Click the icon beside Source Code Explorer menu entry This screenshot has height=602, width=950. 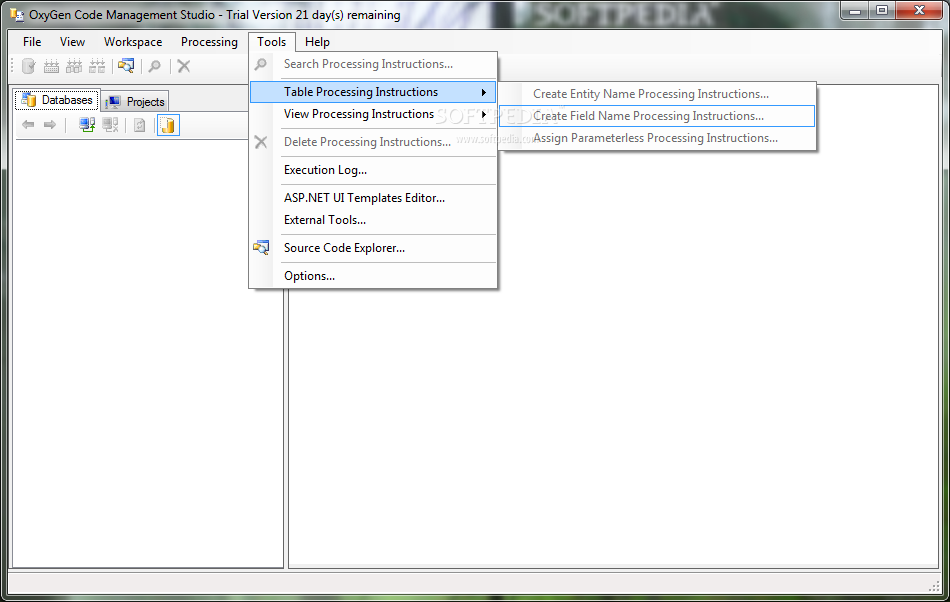[261, 248]
